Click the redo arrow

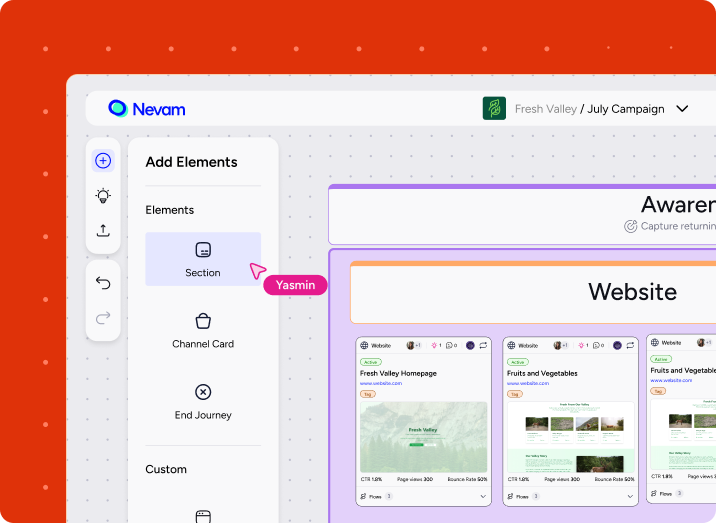click(103, 317)
